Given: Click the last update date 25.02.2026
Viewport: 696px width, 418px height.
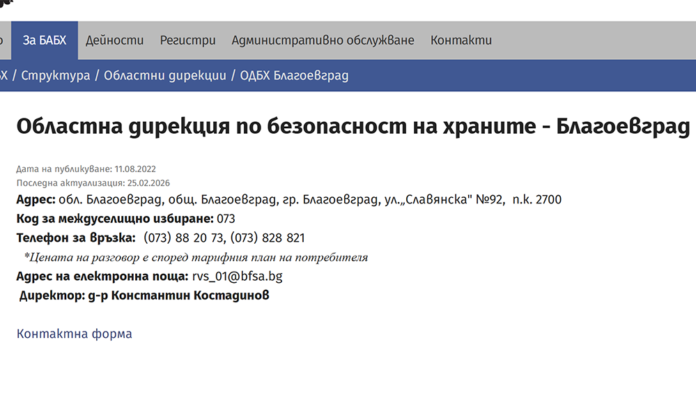Looking at the screenshot, I should coord(148,183).
